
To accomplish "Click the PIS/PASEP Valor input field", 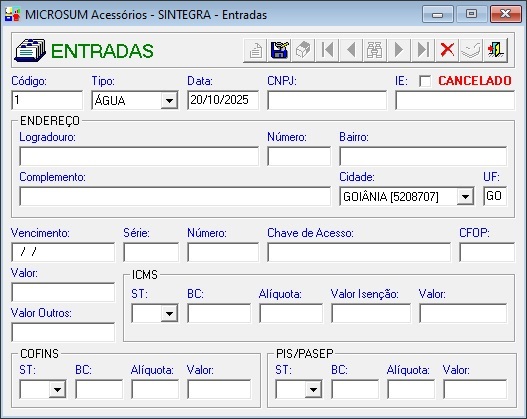I will (475, 389).
